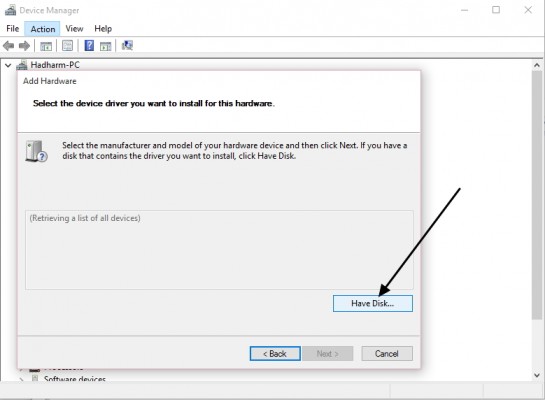
Task: Toggle the show/hide action pane icon
Action: [105, 46]
